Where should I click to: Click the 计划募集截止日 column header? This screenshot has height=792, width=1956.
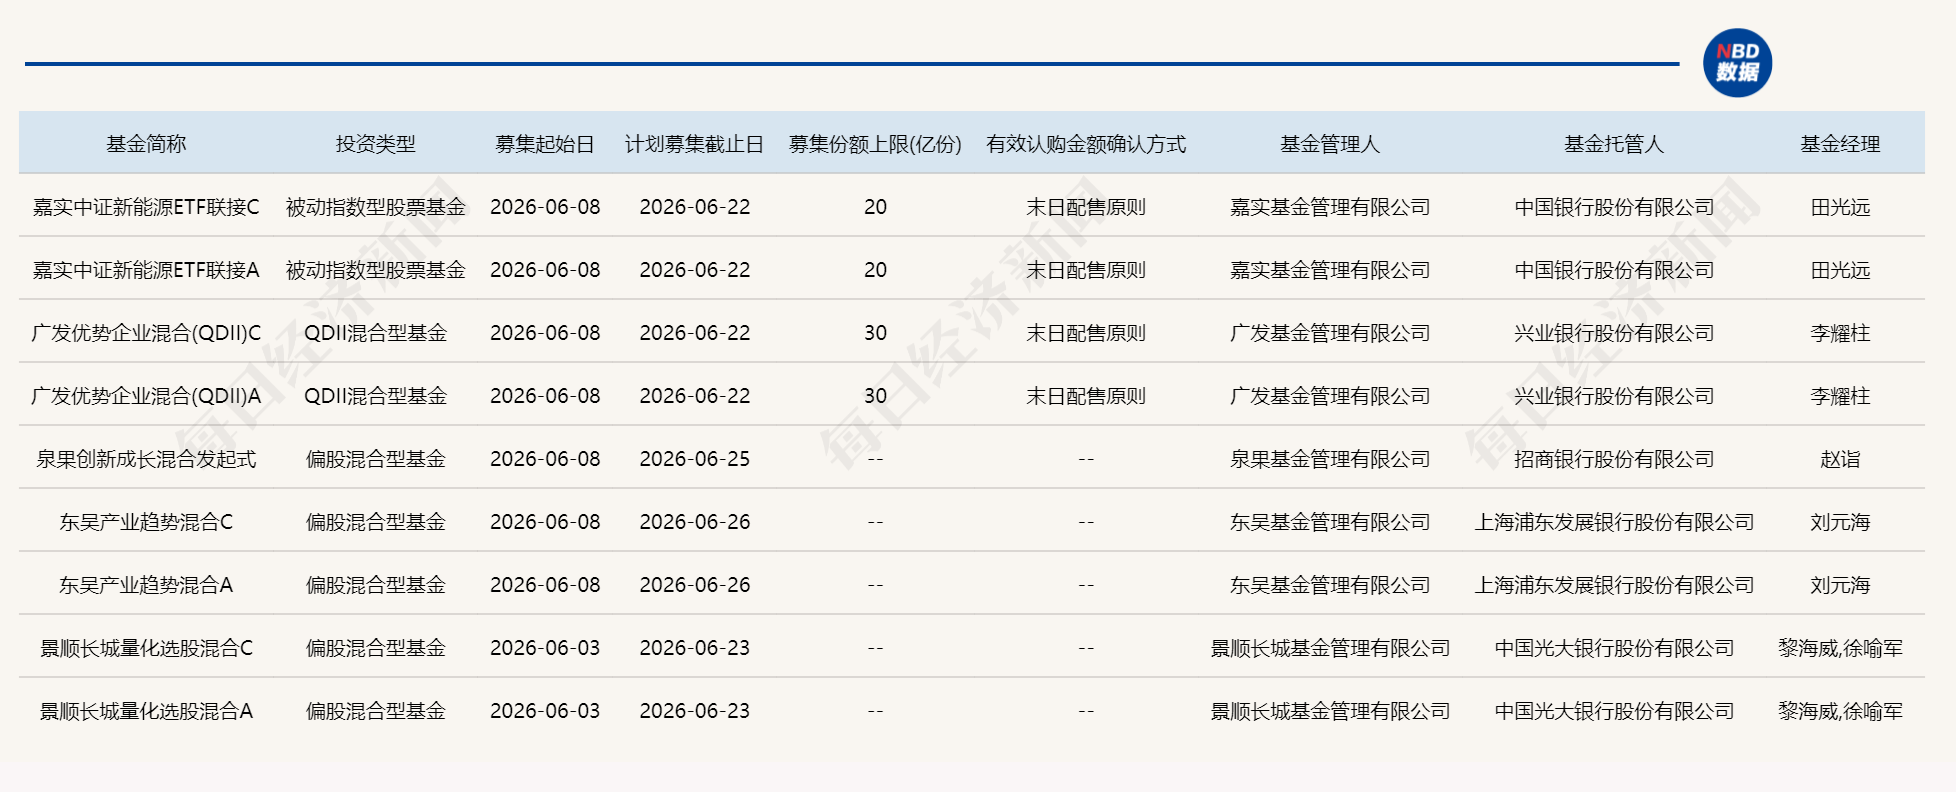(694, 144)
